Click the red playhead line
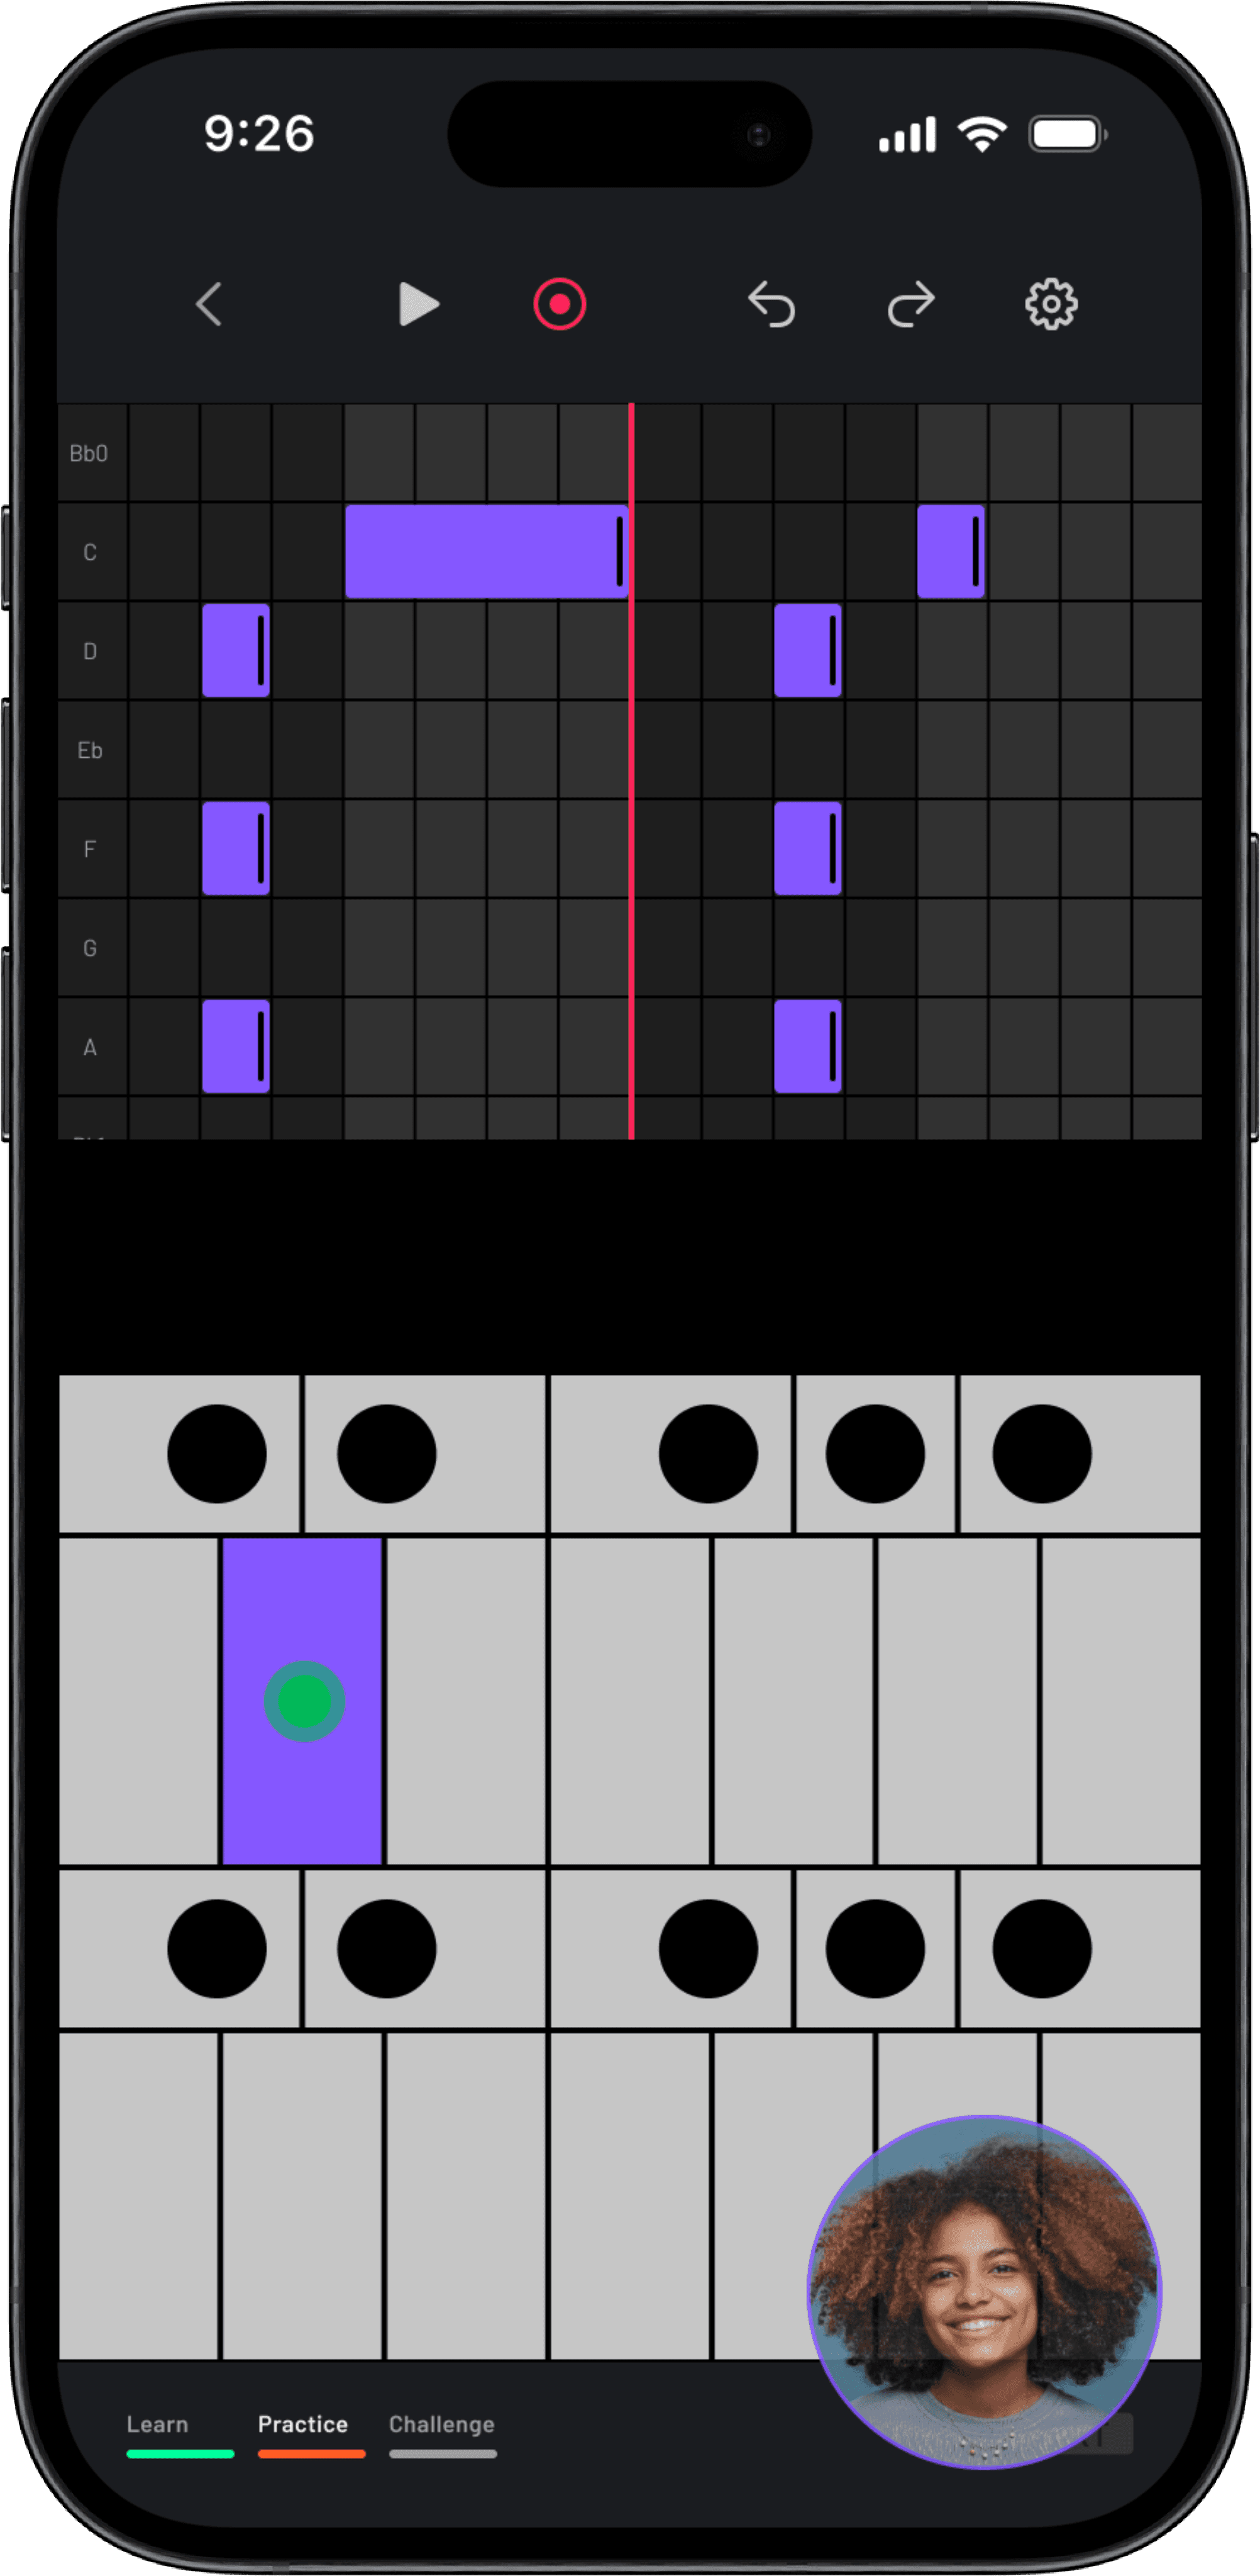Screen dimensions: 1260x2576 coord(631,770)
